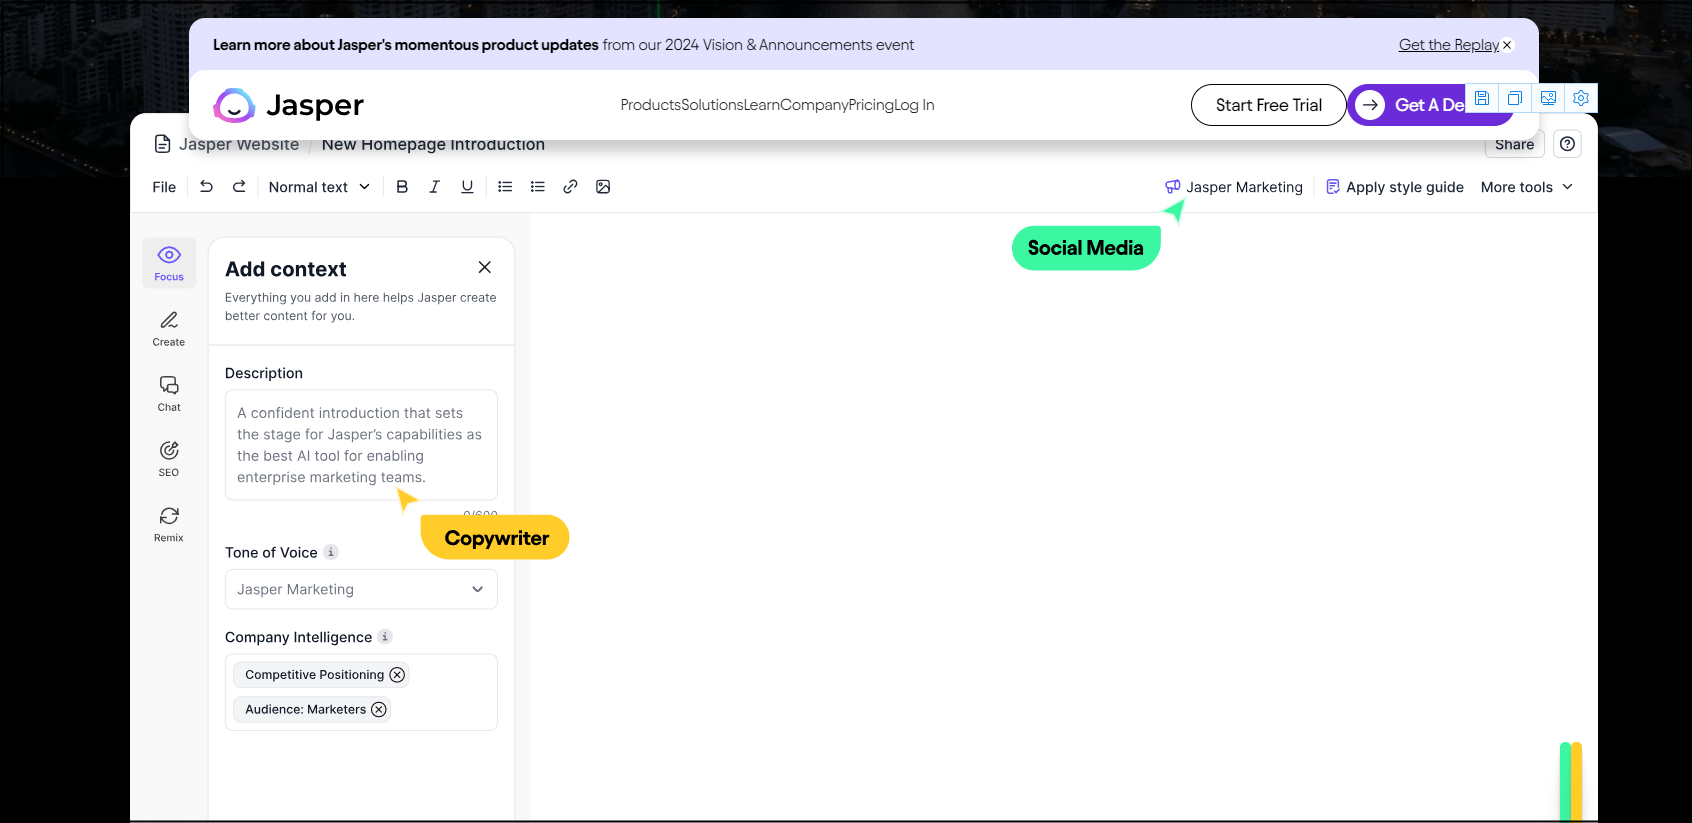Image resolution: width=1692 pixels, height=823 pixels.
Task: Remove the Audience: Marketers tag
Action: coord(379,709)
